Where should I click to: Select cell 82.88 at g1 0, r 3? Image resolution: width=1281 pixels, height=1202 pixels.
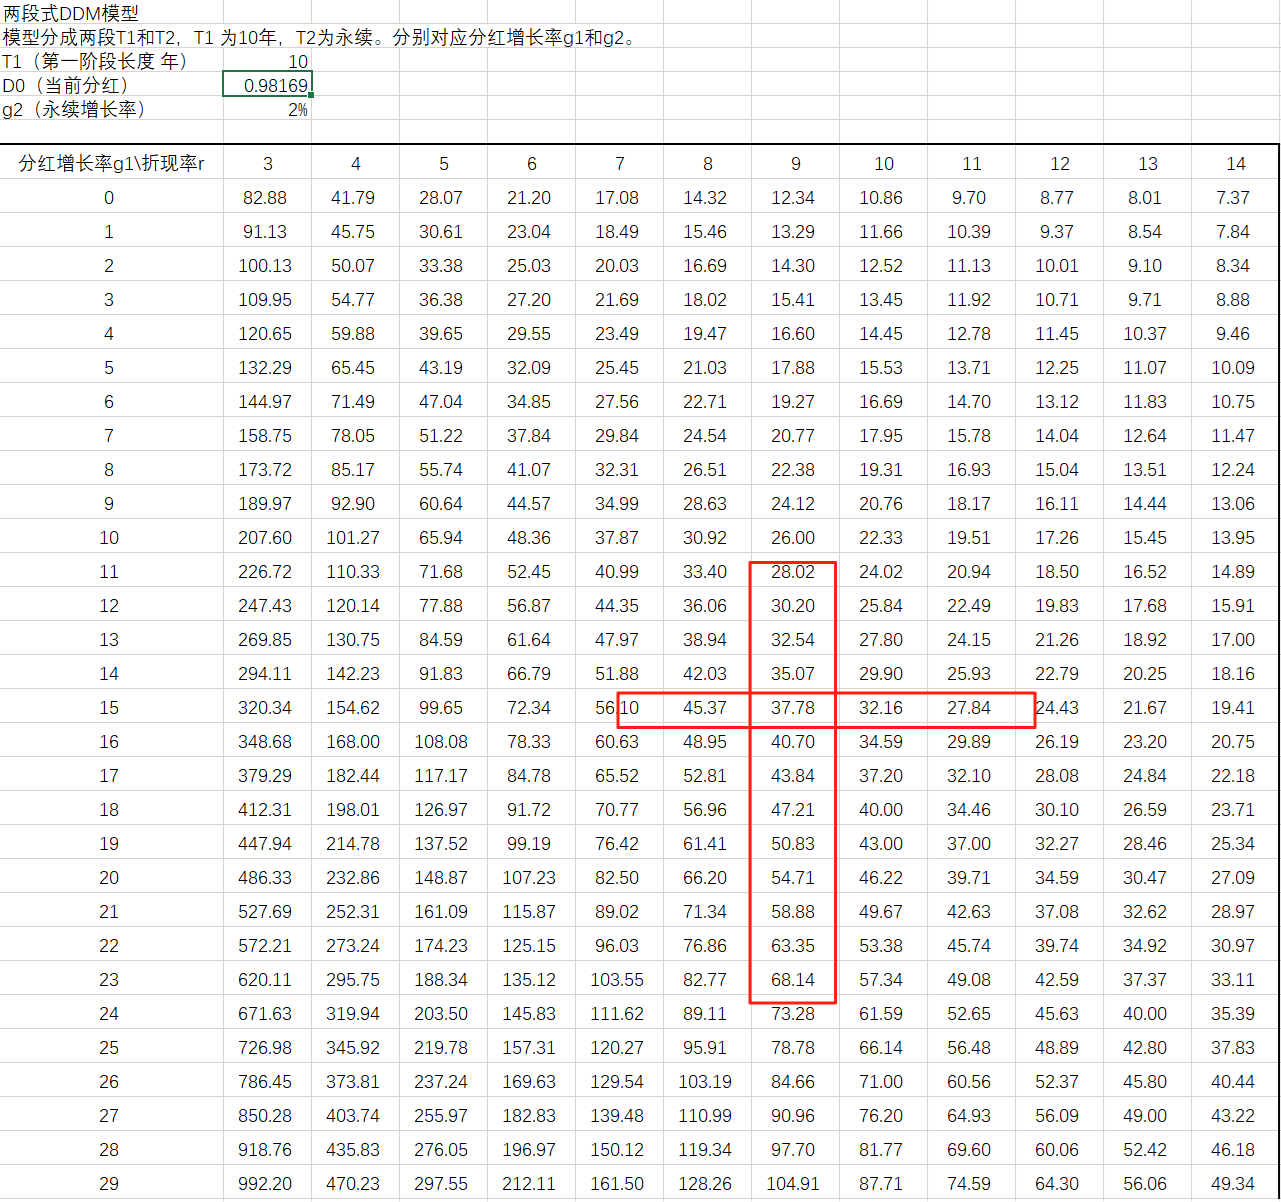(268, 197)
